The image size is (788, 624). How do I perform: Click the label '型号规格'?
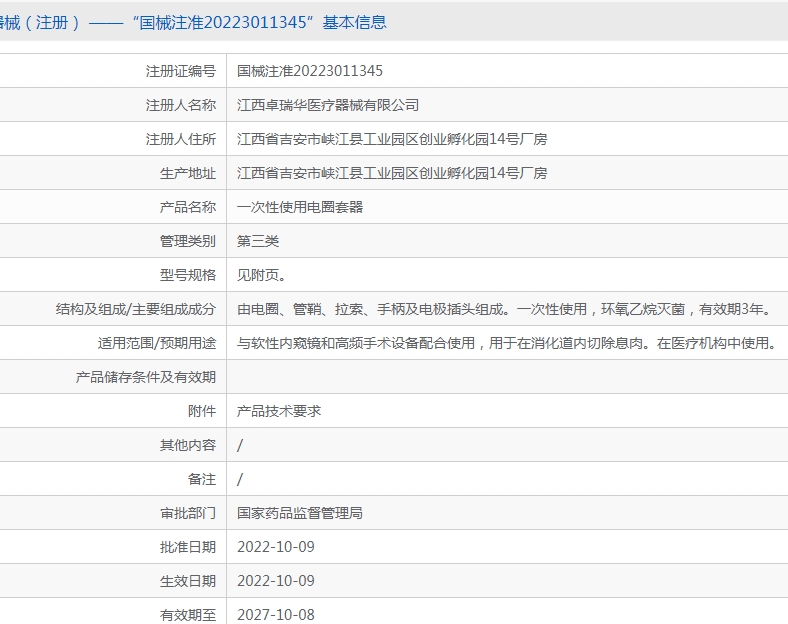[188, 275]
